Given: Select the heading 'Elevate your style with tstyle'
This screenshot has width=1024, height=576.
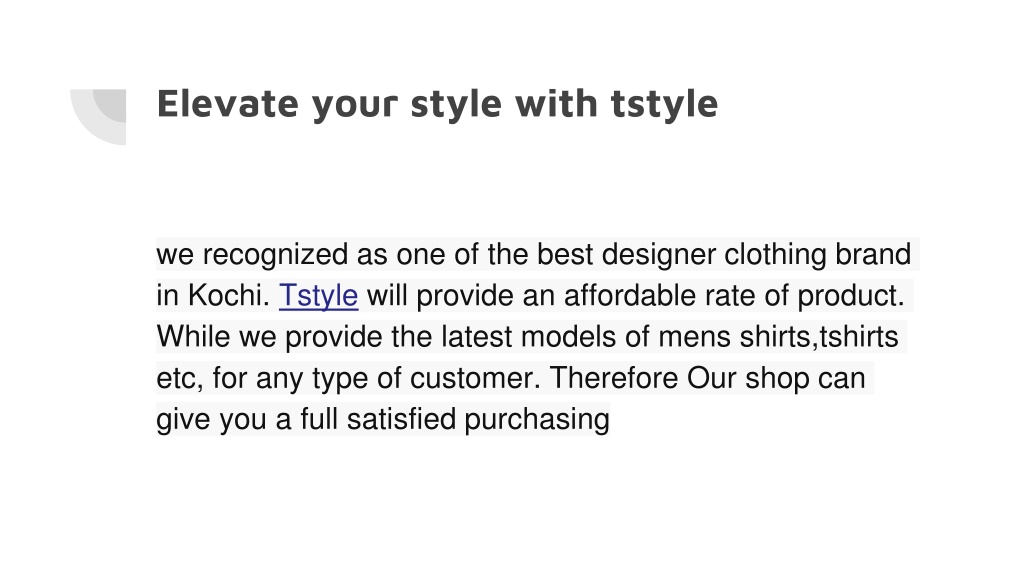Looking at the screenshot, I should coord(437,104).
